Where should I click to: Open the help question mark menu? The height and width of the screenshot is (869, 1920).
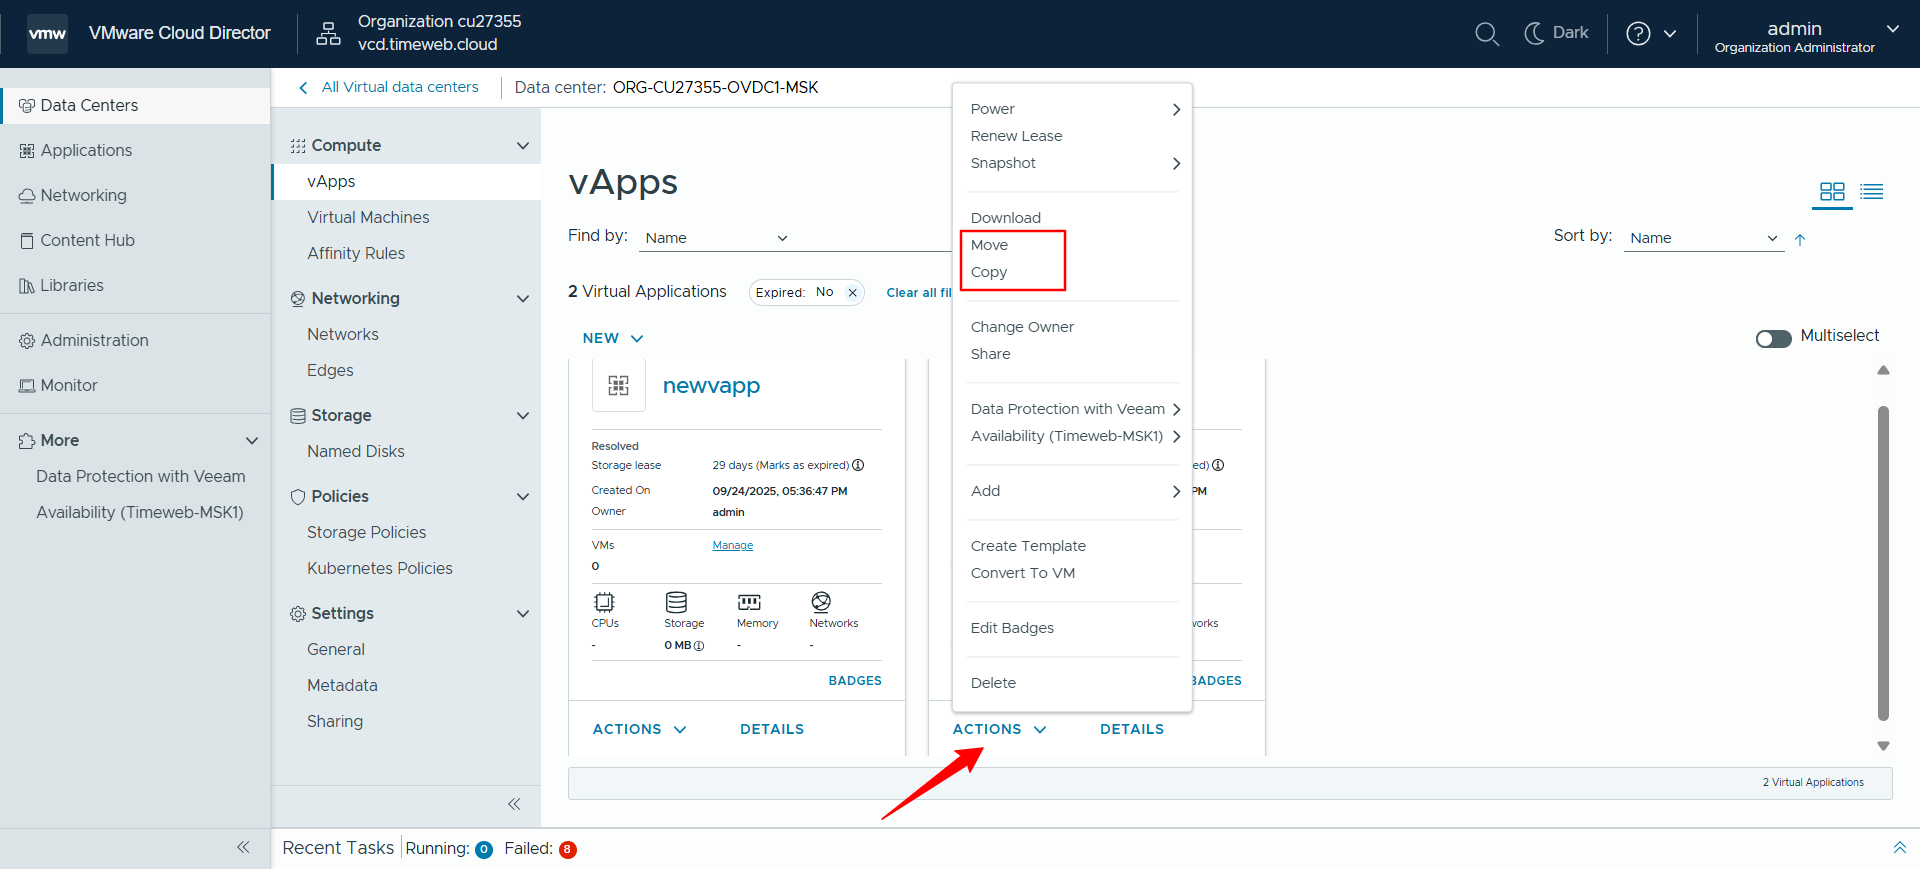pos(1651,34)
